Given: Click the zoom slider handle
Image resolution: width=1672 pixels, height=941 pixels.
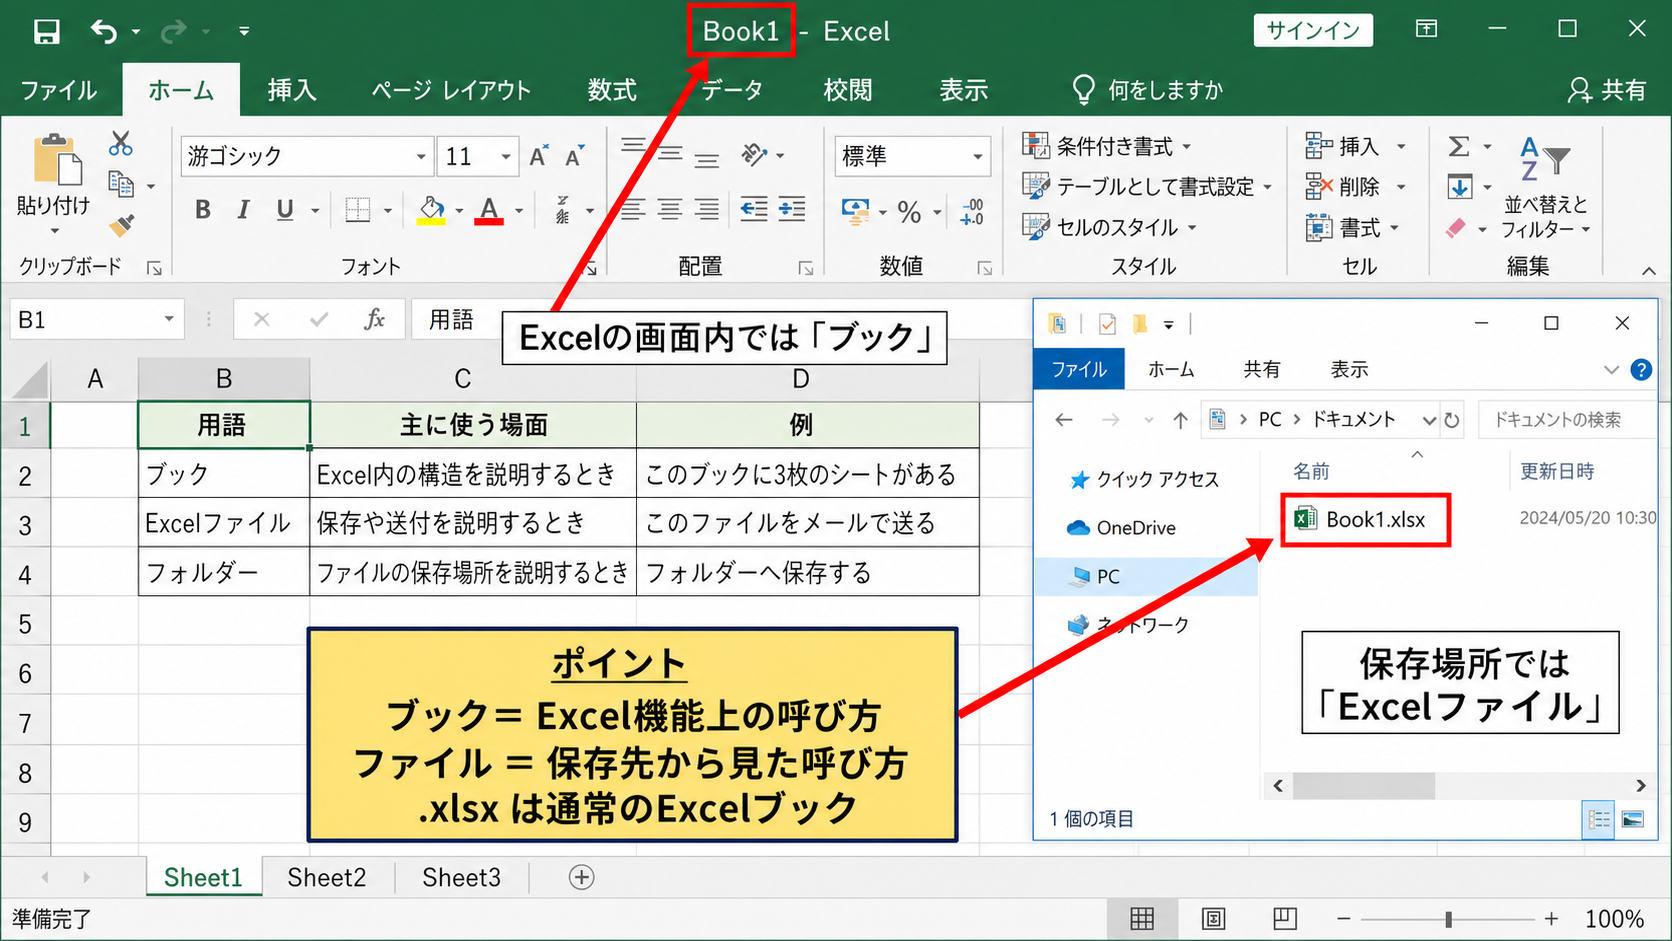Looking at the screenshot, I should pos(1448,918).
